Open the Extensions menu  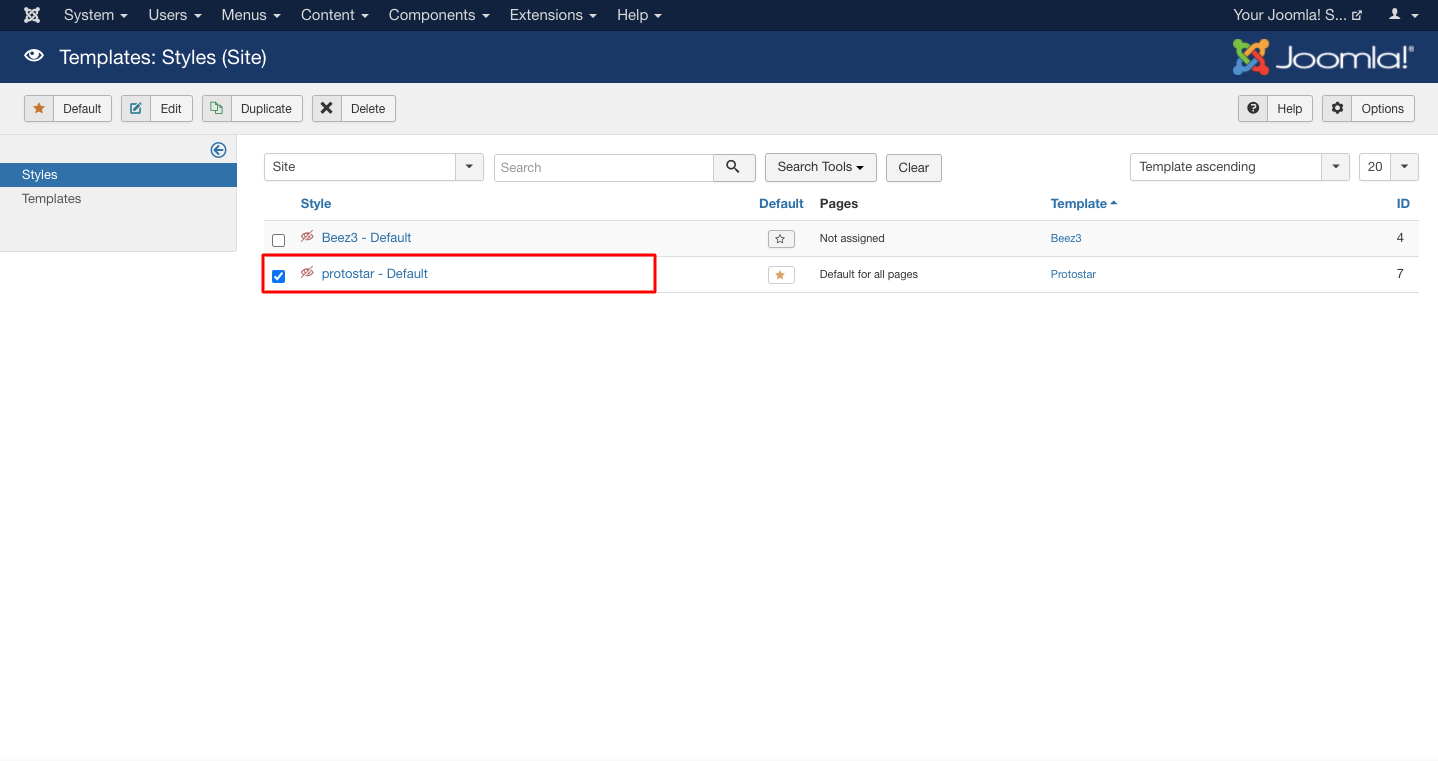click(x=553, y=15)
